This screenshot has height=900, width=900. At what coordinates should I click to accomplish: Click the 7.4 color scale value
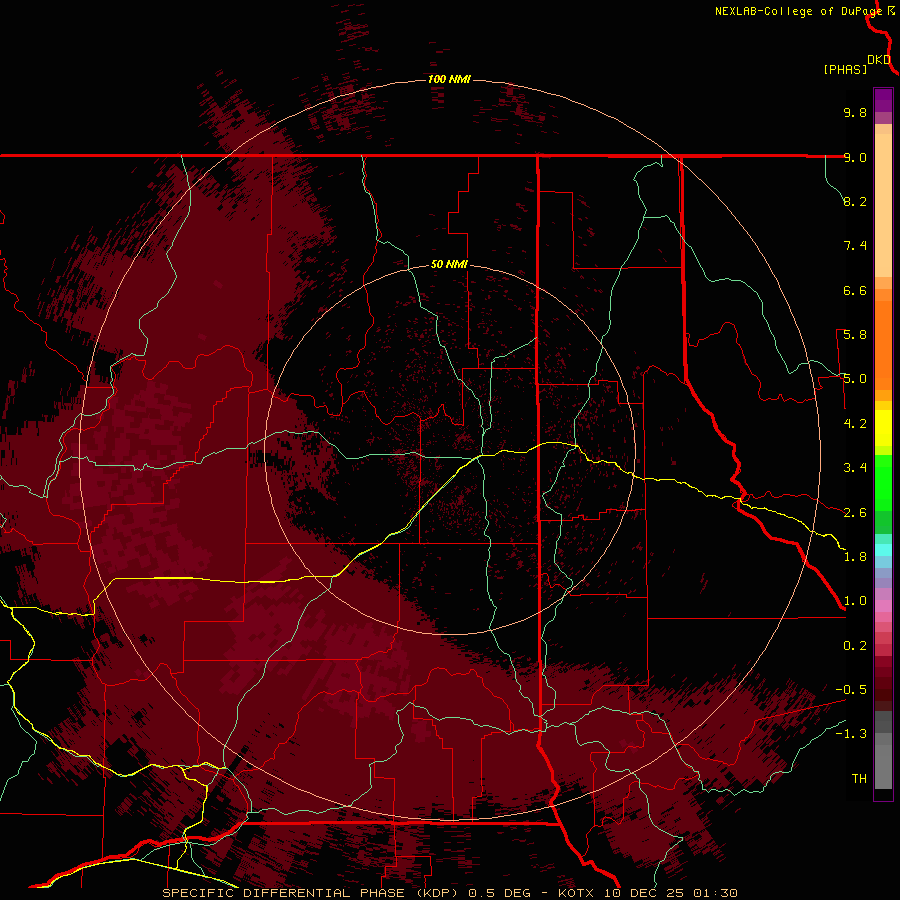coord(855,246)
